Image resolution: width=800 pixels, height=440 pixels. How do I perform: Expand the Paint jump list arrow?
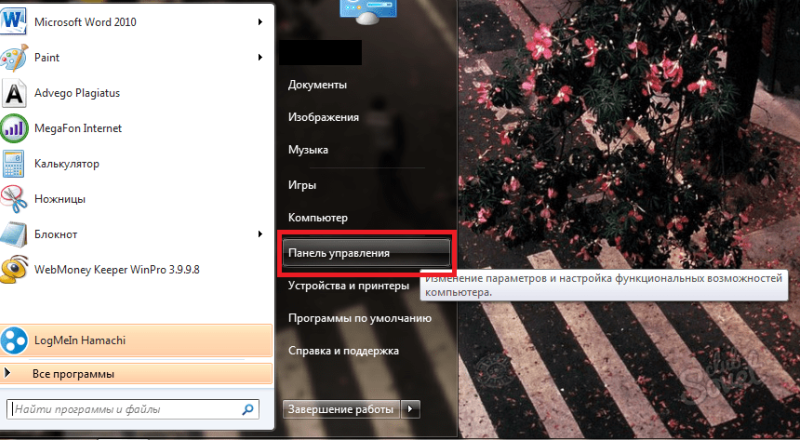[x=260, y=57]
